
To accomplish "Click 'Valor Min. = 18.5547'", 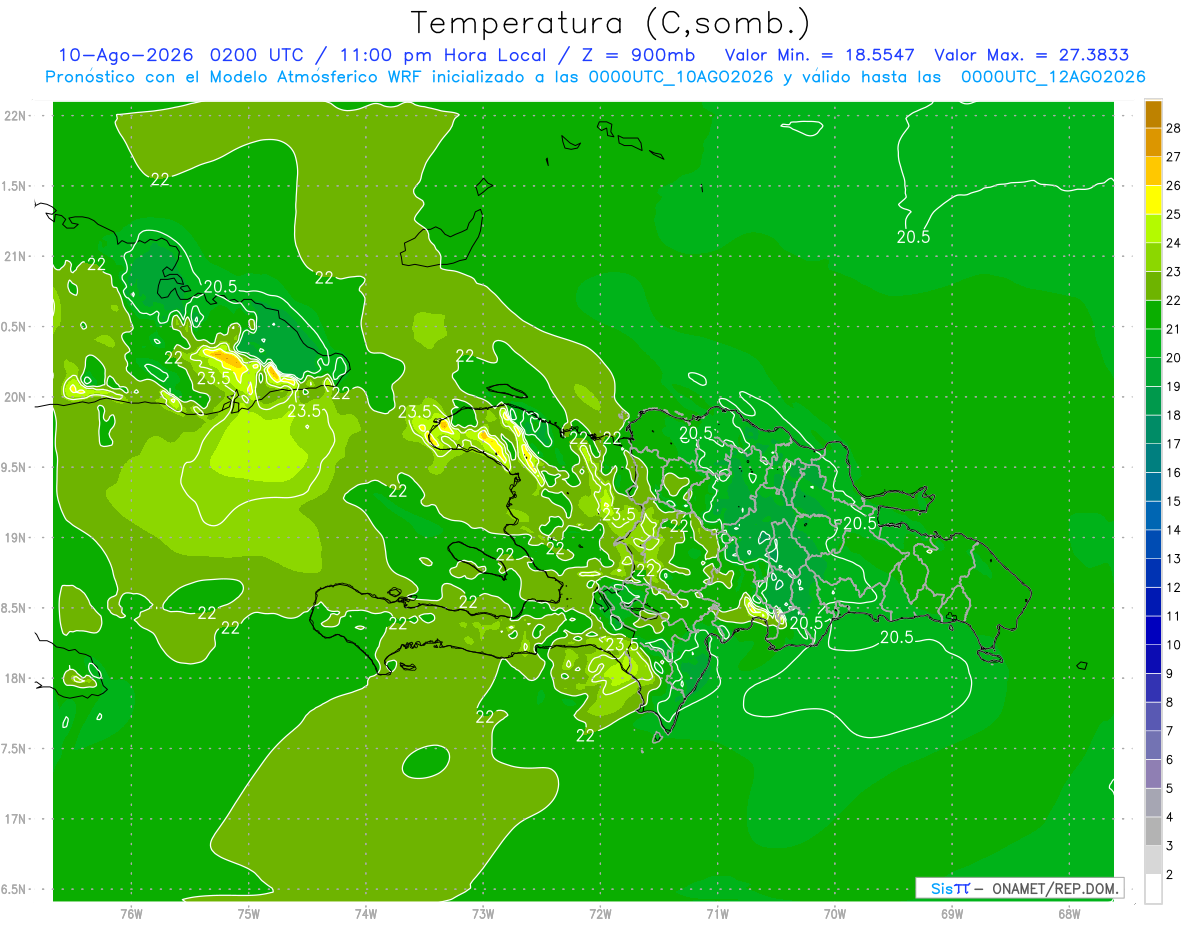I will tap(819, 55).
